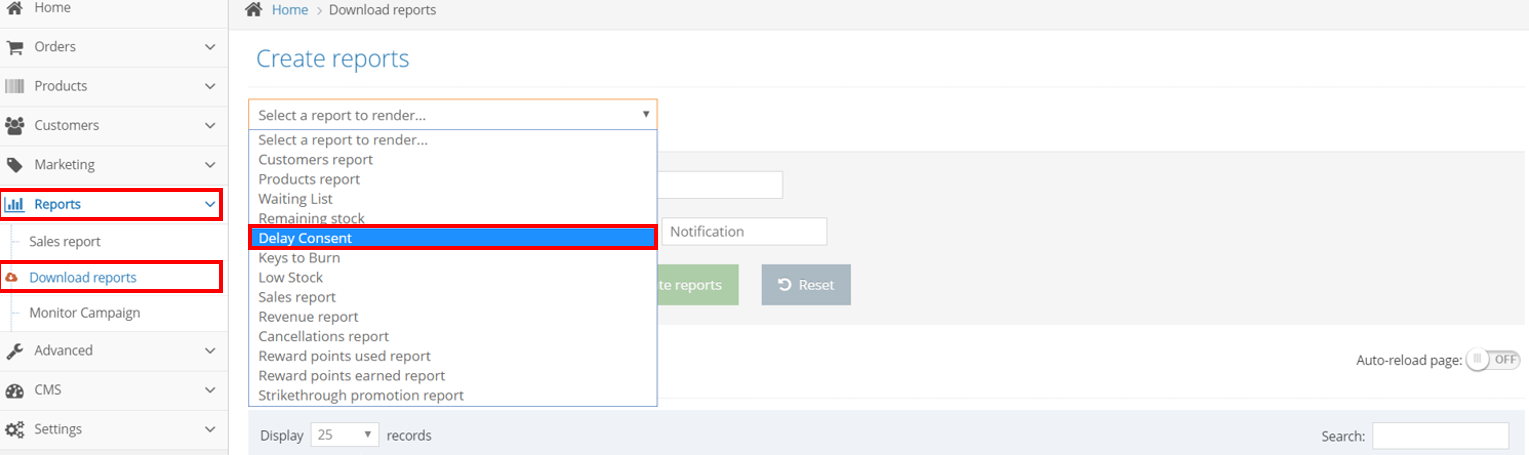Click the Settings gears icon
The width and height of the screenshot is (1529, 455).
click(x=14, y=430)
